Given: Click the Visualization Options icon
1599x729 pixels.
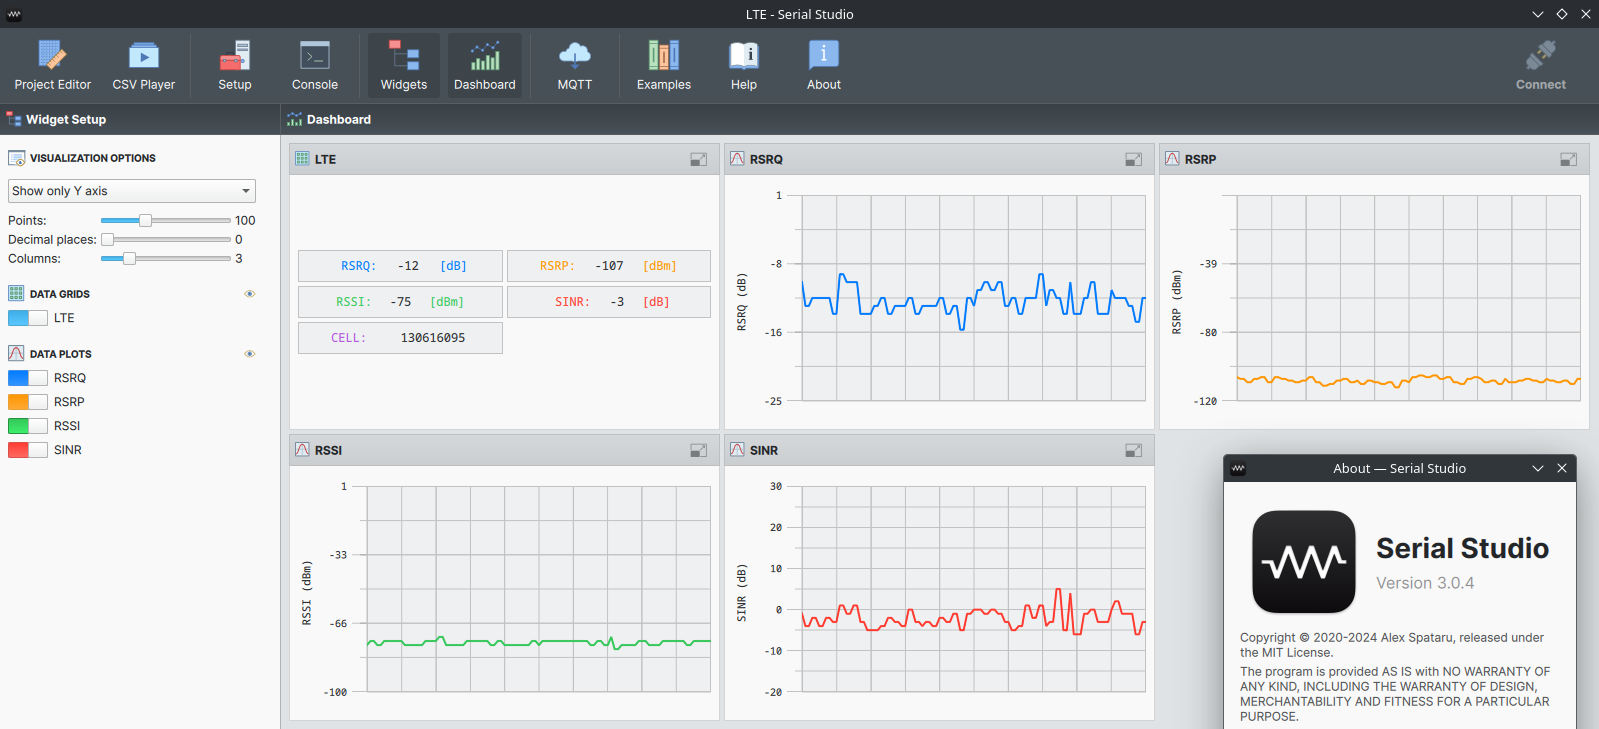Looking at the screenshot, I should click(x=16, y=158).
